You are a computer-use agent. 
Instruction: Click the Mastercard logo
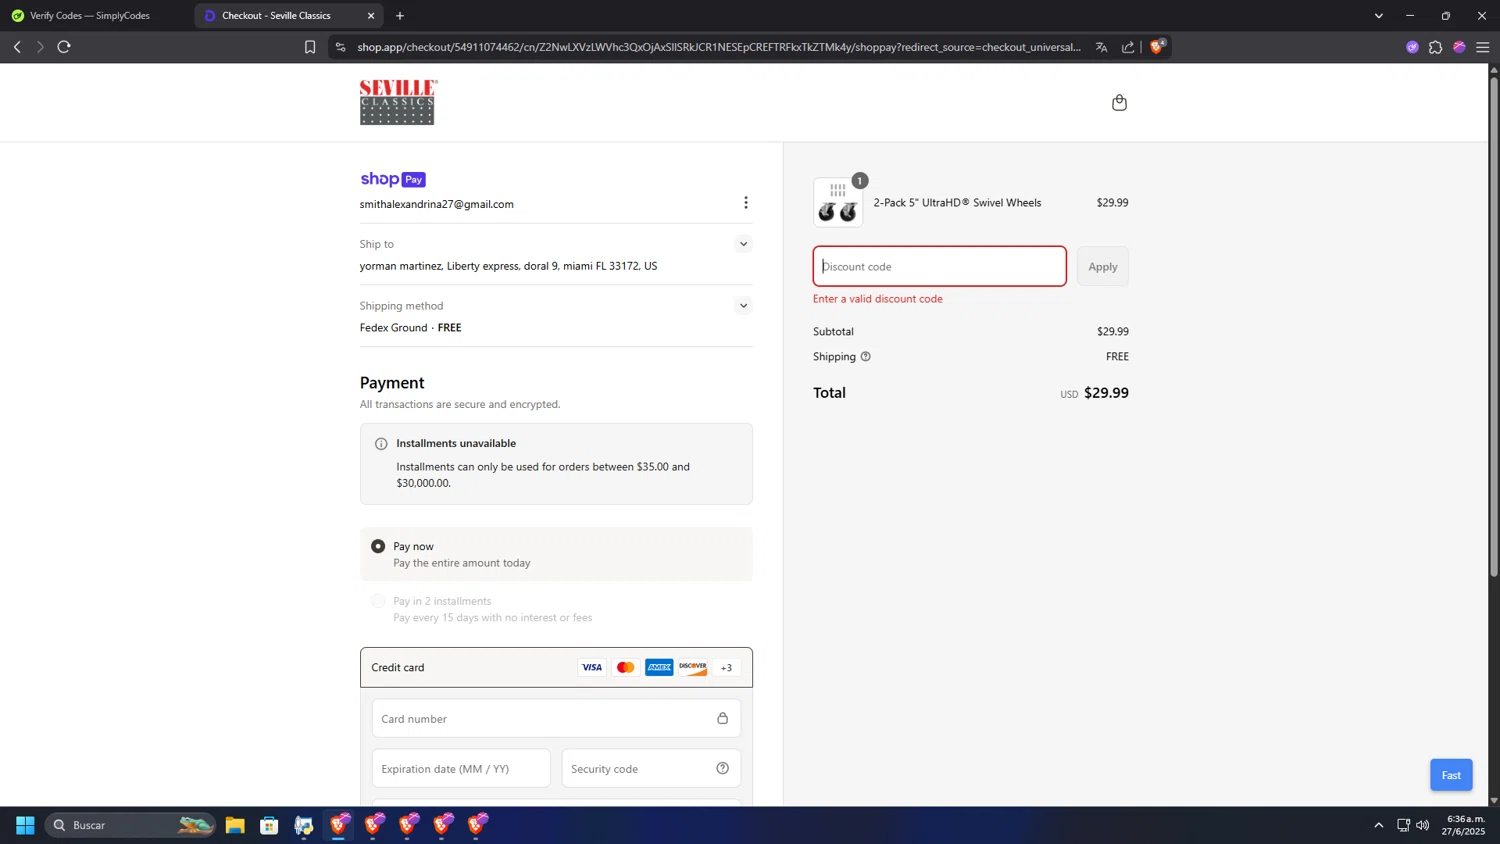[x=626, y=667]
